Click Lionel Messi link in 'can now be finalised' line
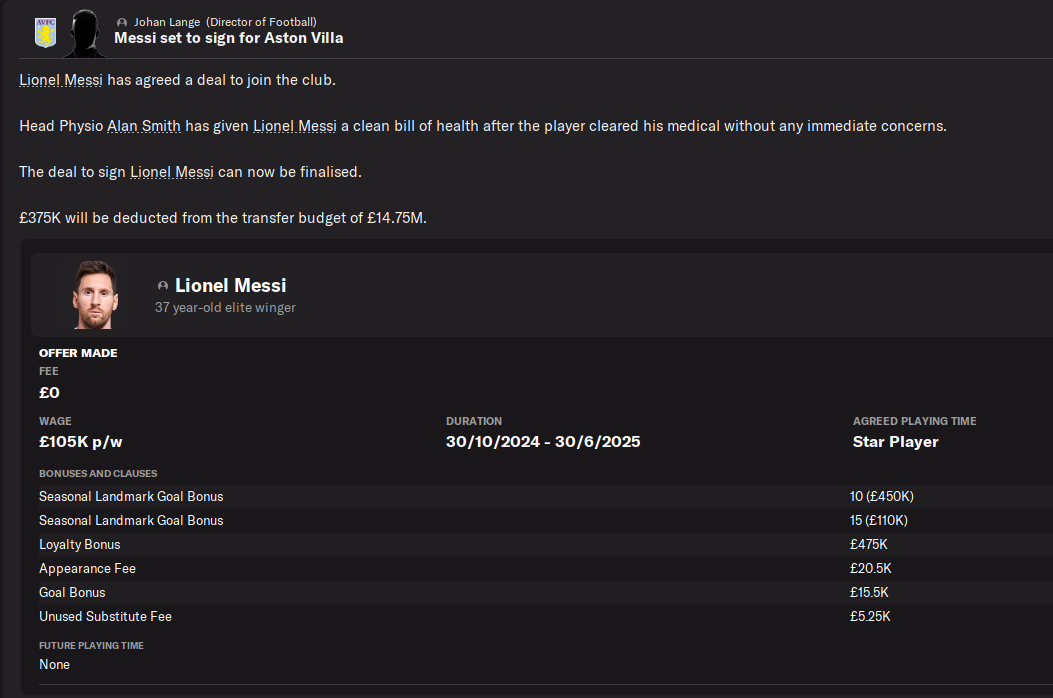1053x698 pixels. click(x=171, y=172)
